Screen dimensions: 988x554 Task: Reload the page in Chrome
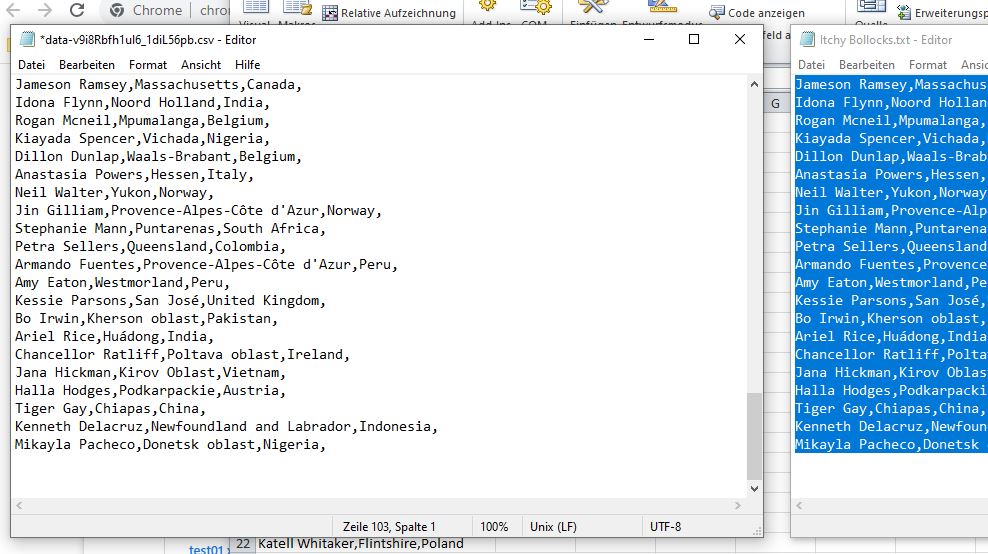coord(77,10)
